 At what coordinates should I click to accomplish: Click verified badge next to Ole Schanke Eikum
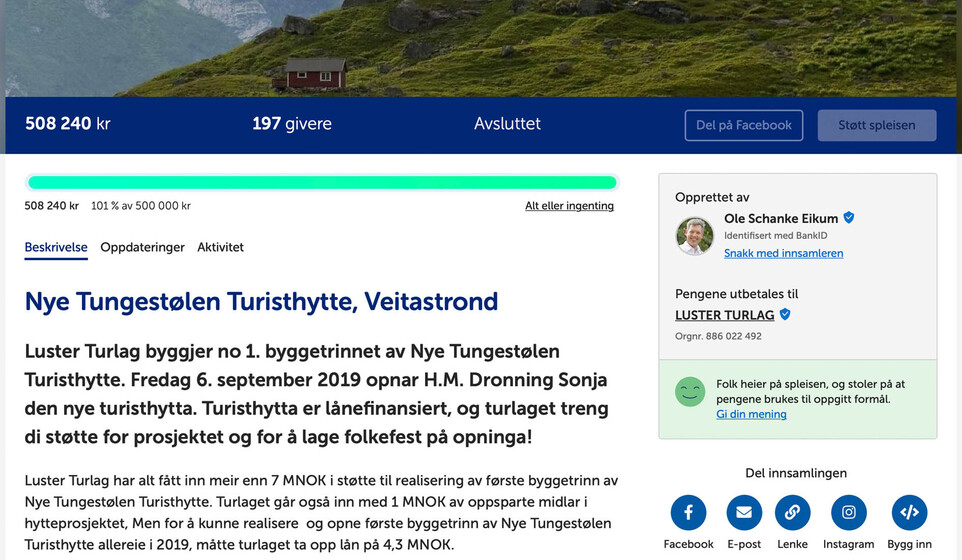[x=849, y=217]
